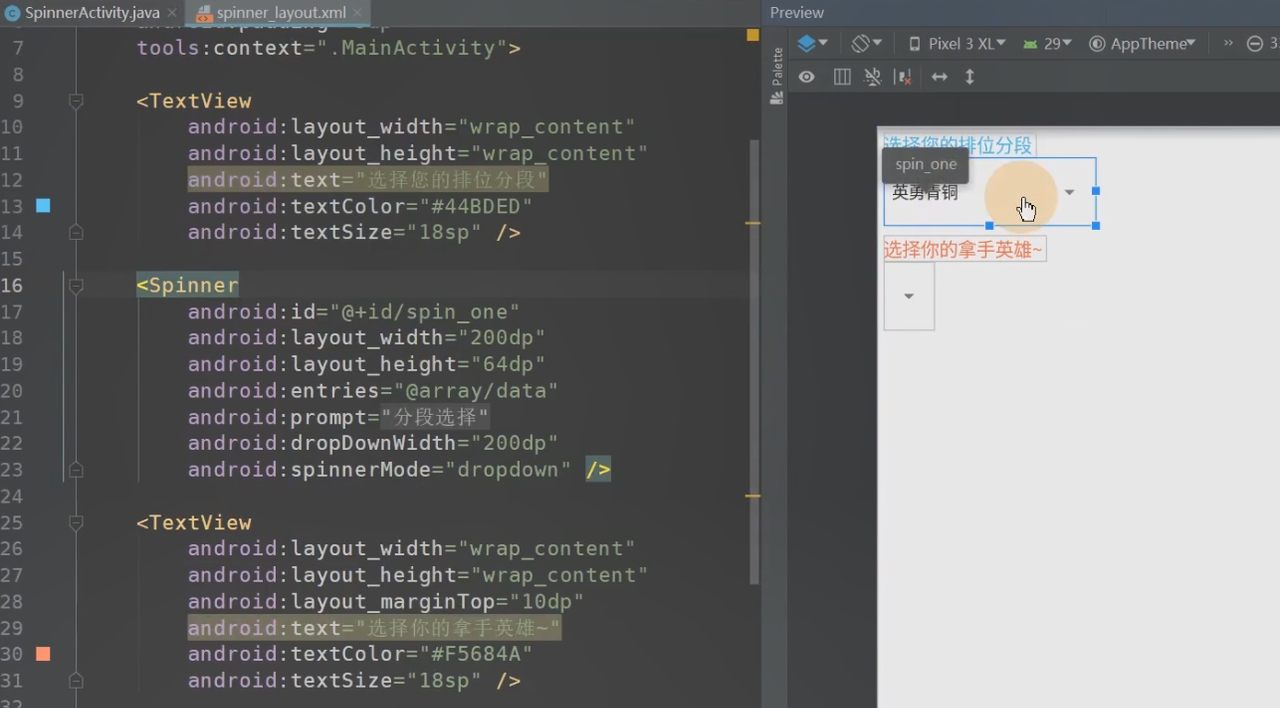Viewport: 1280px width, 708px height.
Task: Click the empty second spinner in preview
Action: [x=909, y=296]
